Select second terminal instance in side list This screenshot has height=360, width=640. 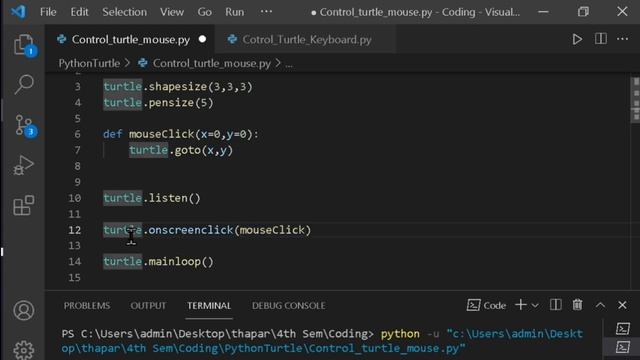622,347
